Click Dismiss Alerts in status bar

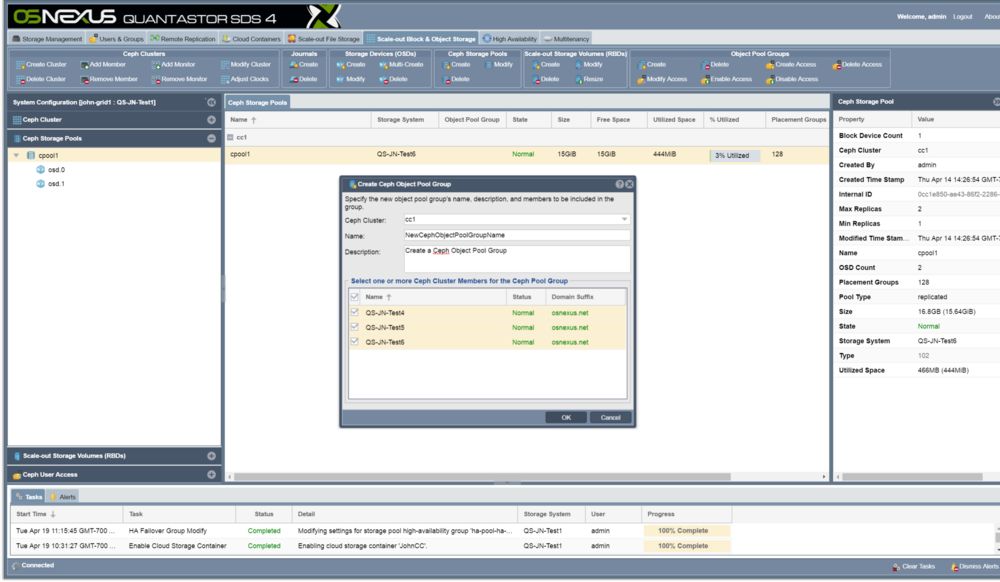(x=974, y=567)
